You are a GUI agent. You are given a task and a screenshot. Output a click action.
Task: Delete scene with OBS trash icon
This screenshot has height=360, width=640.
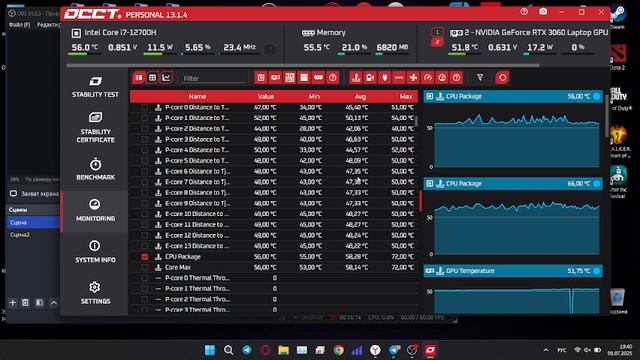click(x=25, y=302)
